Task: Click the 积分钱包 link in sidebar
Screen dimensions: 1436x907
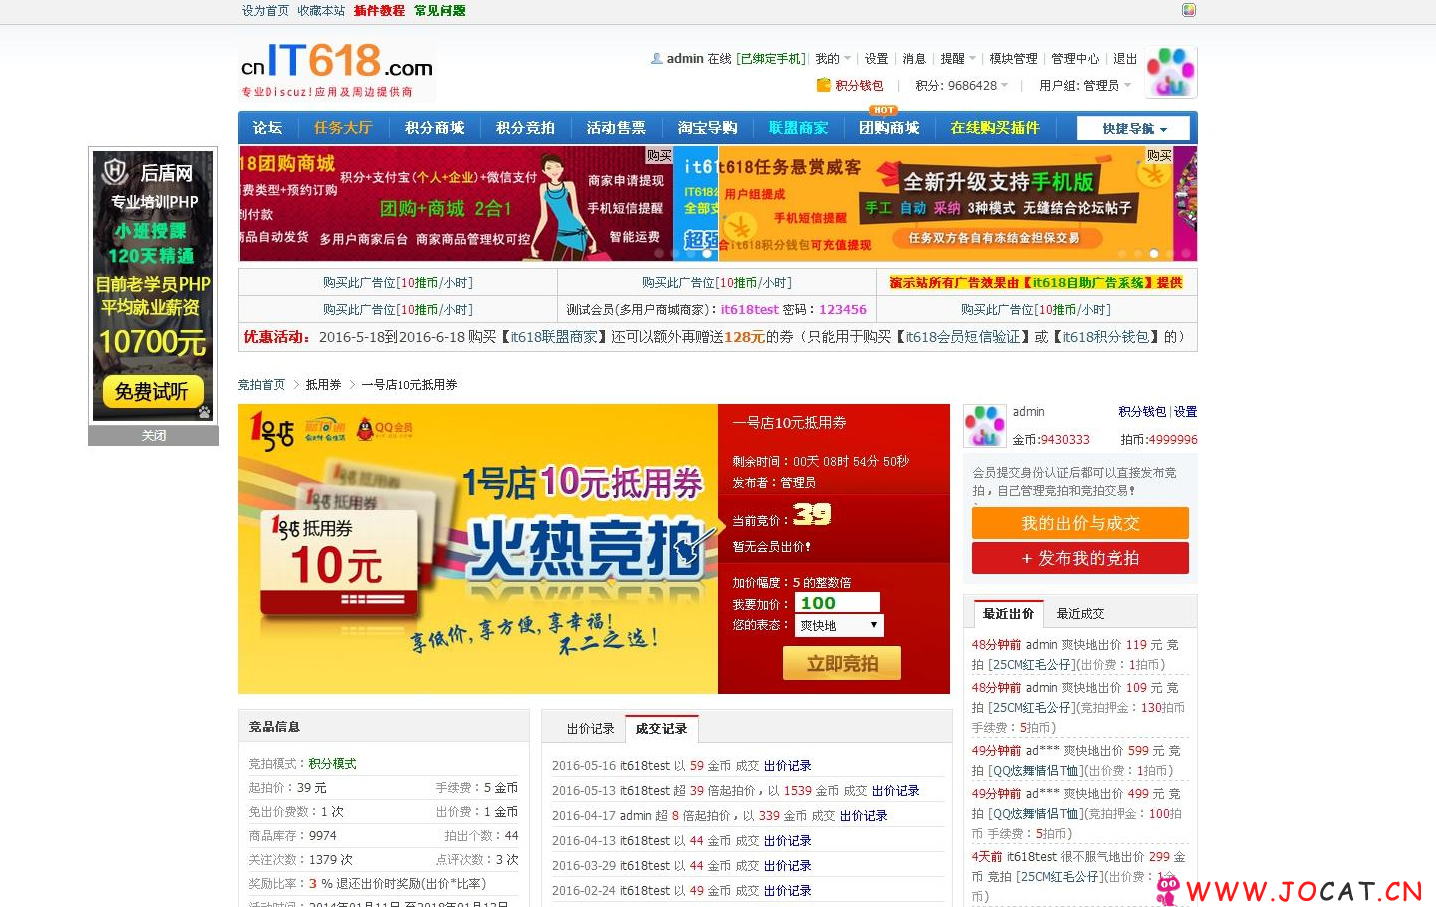Action: (1142, 412)
